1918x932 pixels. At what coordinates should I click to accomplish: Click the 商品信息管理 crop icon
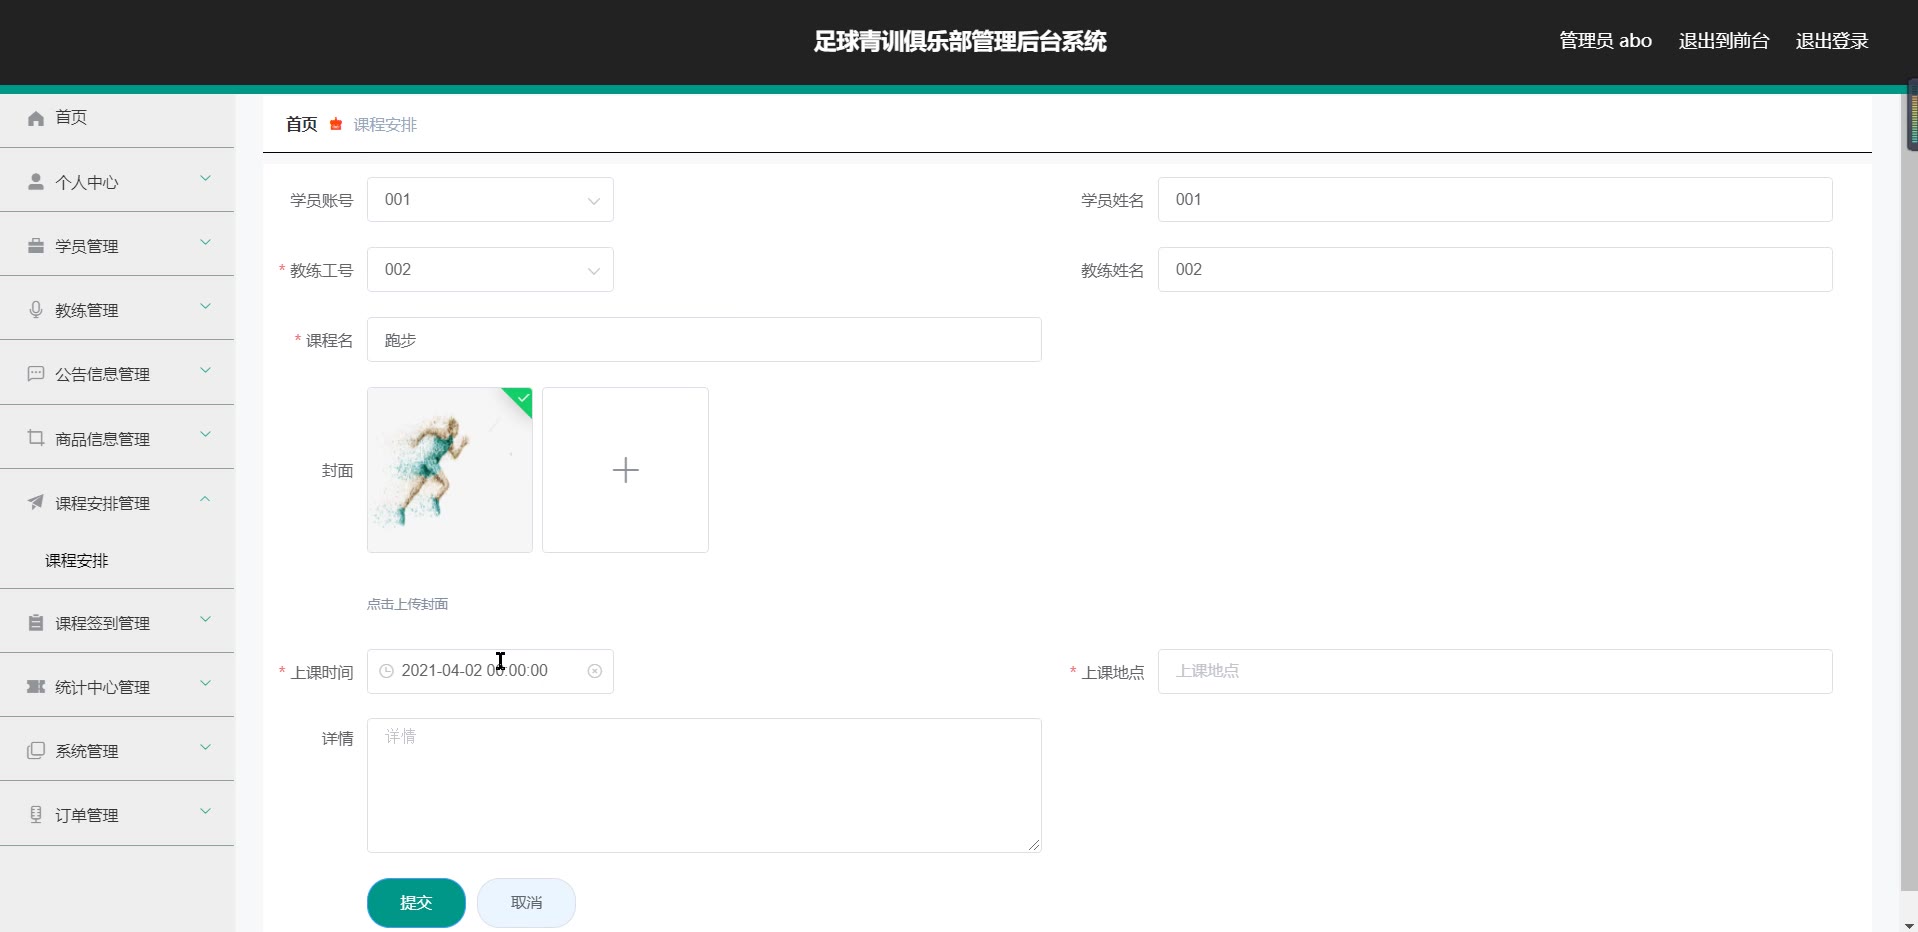pyautogui.click(x=36, y=438)
